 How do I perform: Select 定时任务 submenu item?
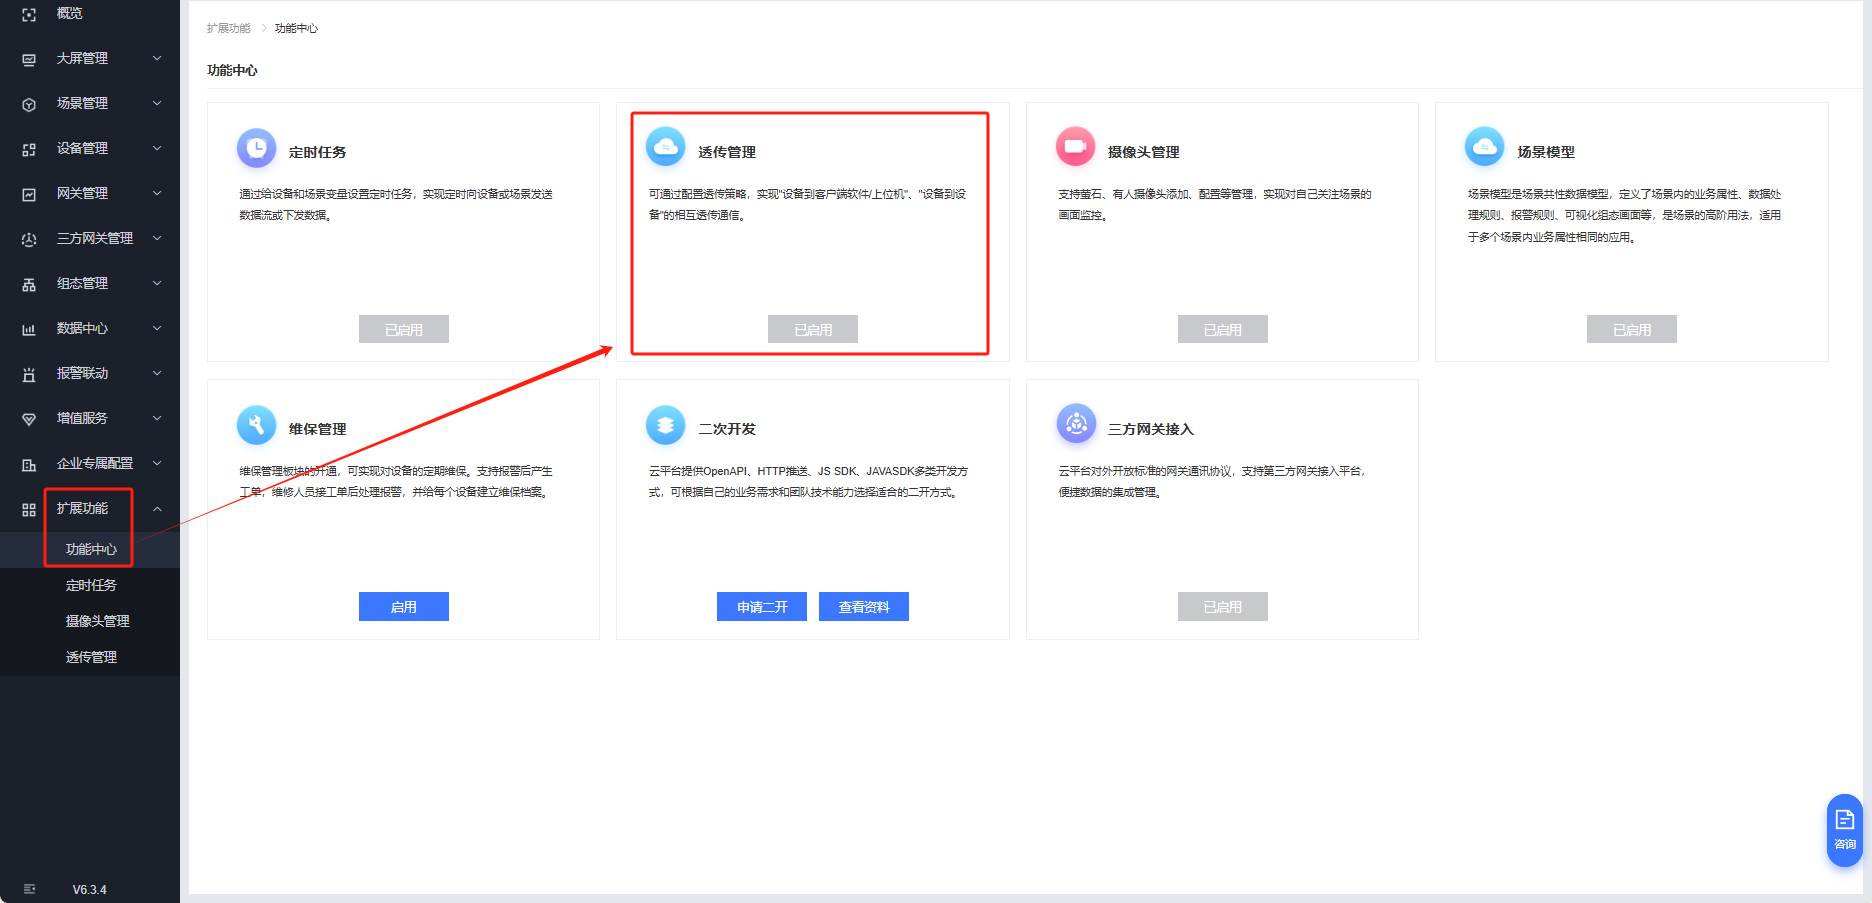91,585
